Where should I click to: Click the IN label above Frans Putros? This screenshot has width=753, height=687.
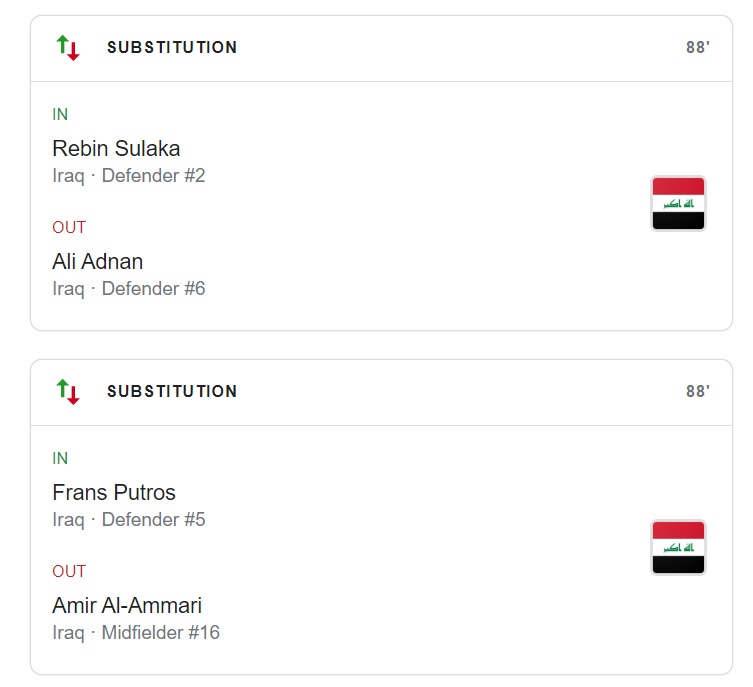(x=60, y=459)
